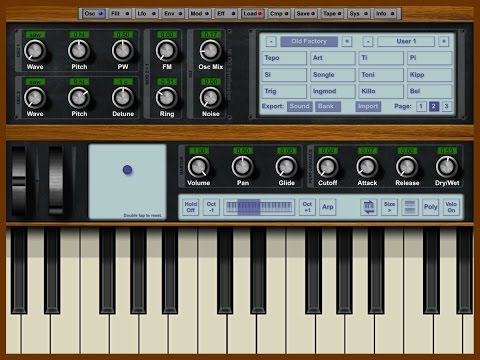Click minus button left of User 1
Image resolution: width=480 pixels, height=360 pixels.
tap(368, 41)
